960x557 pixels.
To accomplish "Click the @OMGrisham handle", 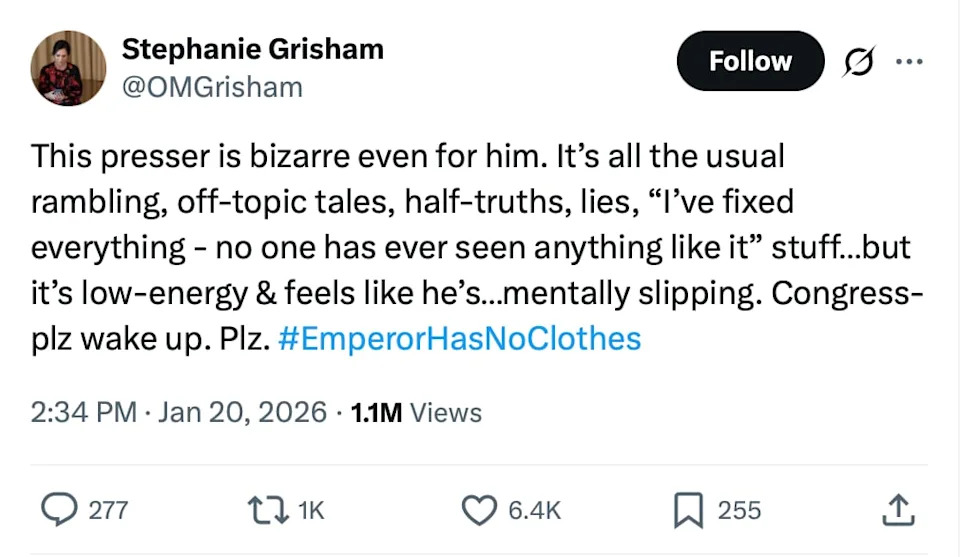I will [x=212, y=87].
